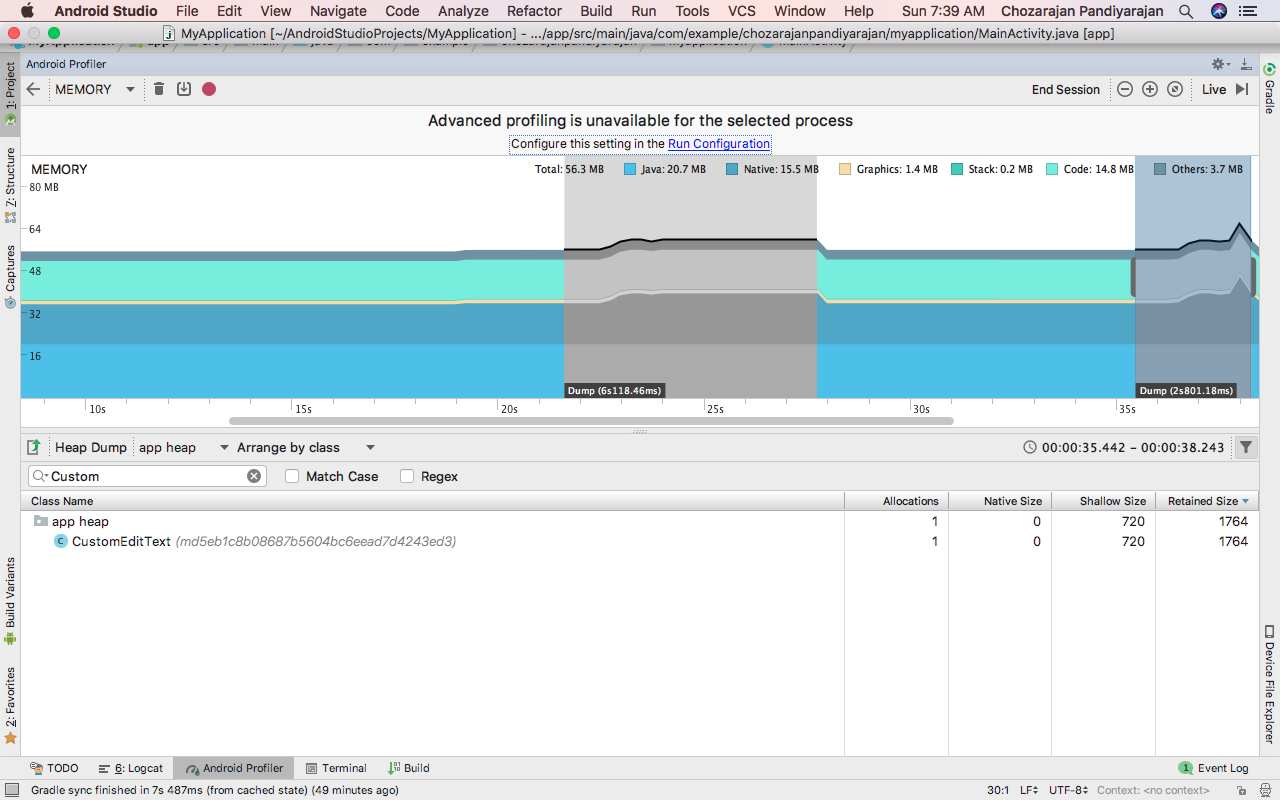Open the Refactor menu
The width and height of the screenshot is (1280, 800).
pyautogui.click(x=534, y=11)
